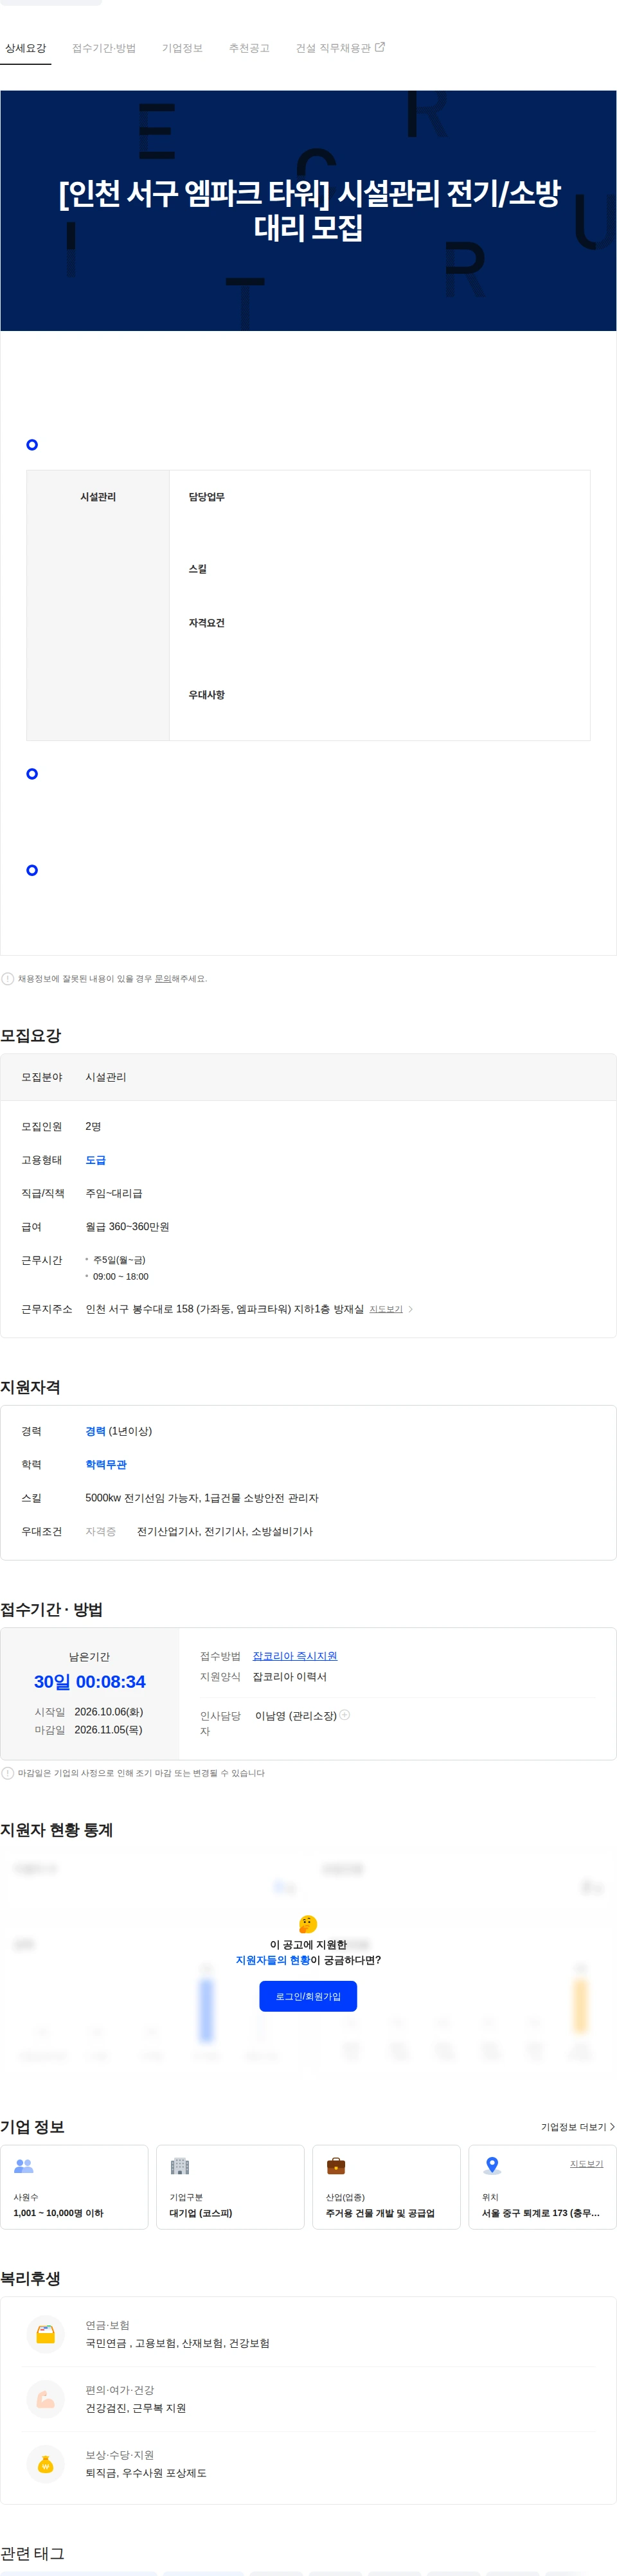Click the 위치 map pin icon
Viewport: 617px width, 2576px height.
[492, 2165]
